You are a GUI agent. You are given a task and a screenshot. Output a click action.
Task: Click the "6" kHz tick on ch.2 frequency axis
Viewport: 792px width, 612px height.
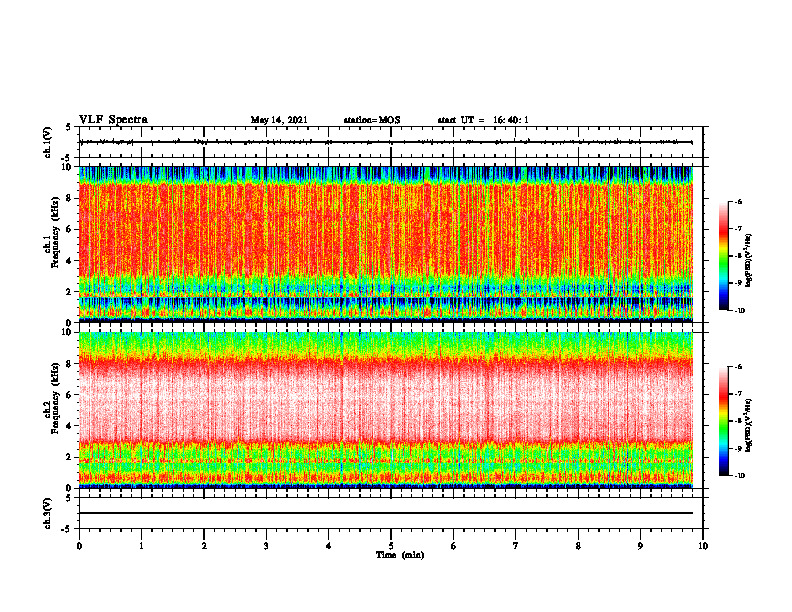(70, 395)
